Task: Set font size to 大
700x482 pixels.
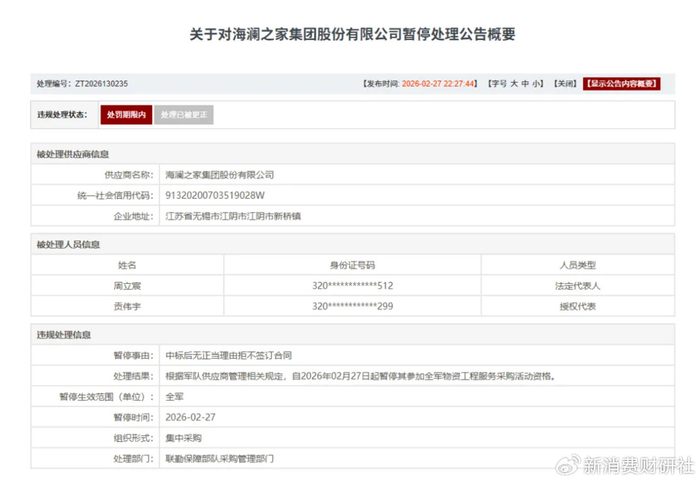Action: 514,84
